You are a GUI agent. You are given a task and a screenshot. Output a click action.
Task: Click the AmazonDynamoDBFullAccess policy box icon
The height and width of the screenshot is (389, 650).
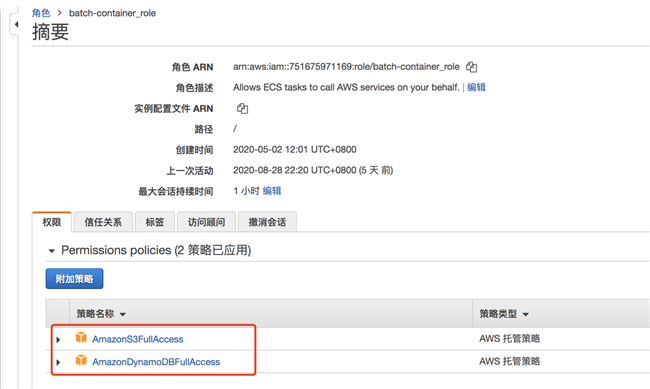point(81,360)
